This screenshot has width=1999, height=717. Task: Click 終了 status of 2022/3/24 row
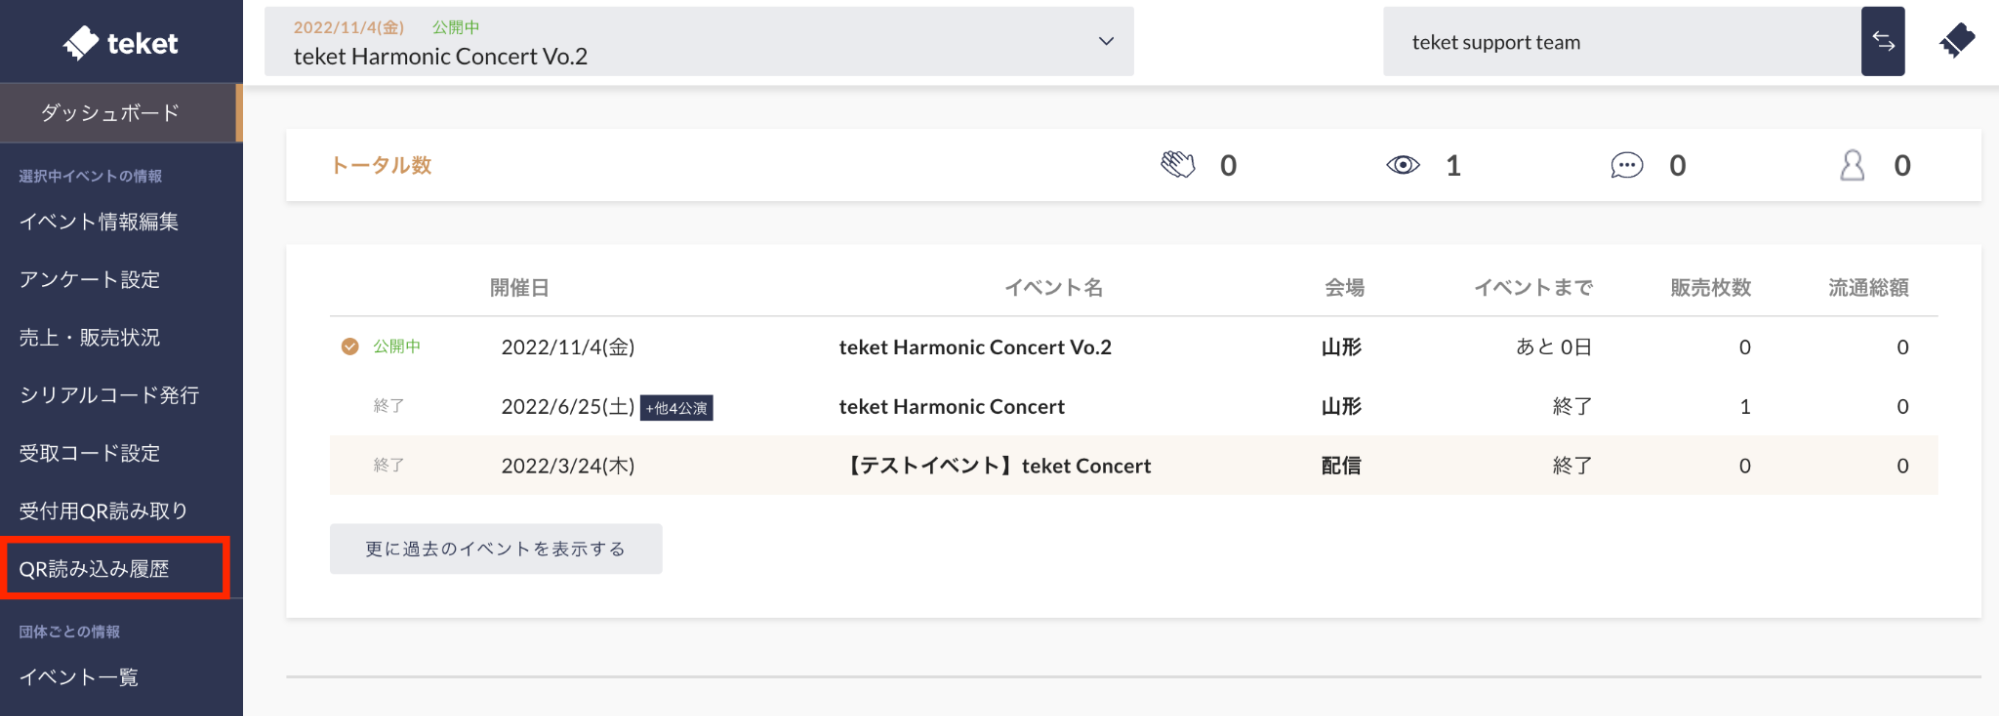389,465
